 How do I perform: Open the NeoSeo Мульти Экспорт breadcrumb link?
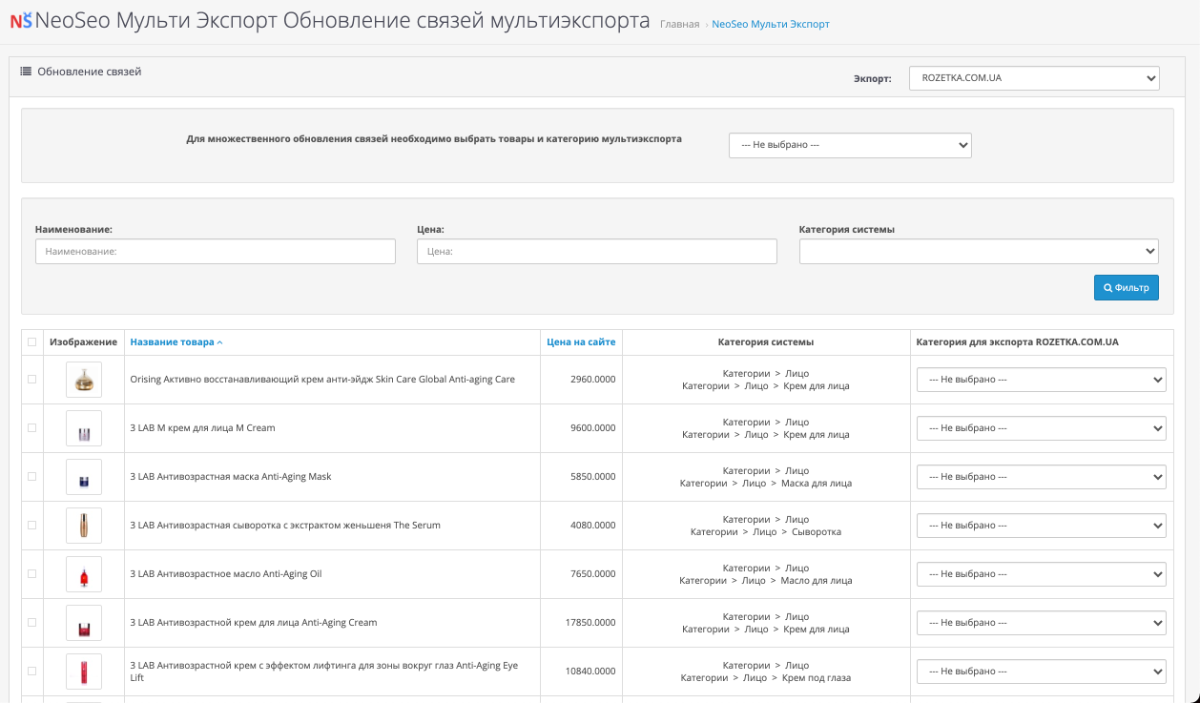[x=770, y=24]
